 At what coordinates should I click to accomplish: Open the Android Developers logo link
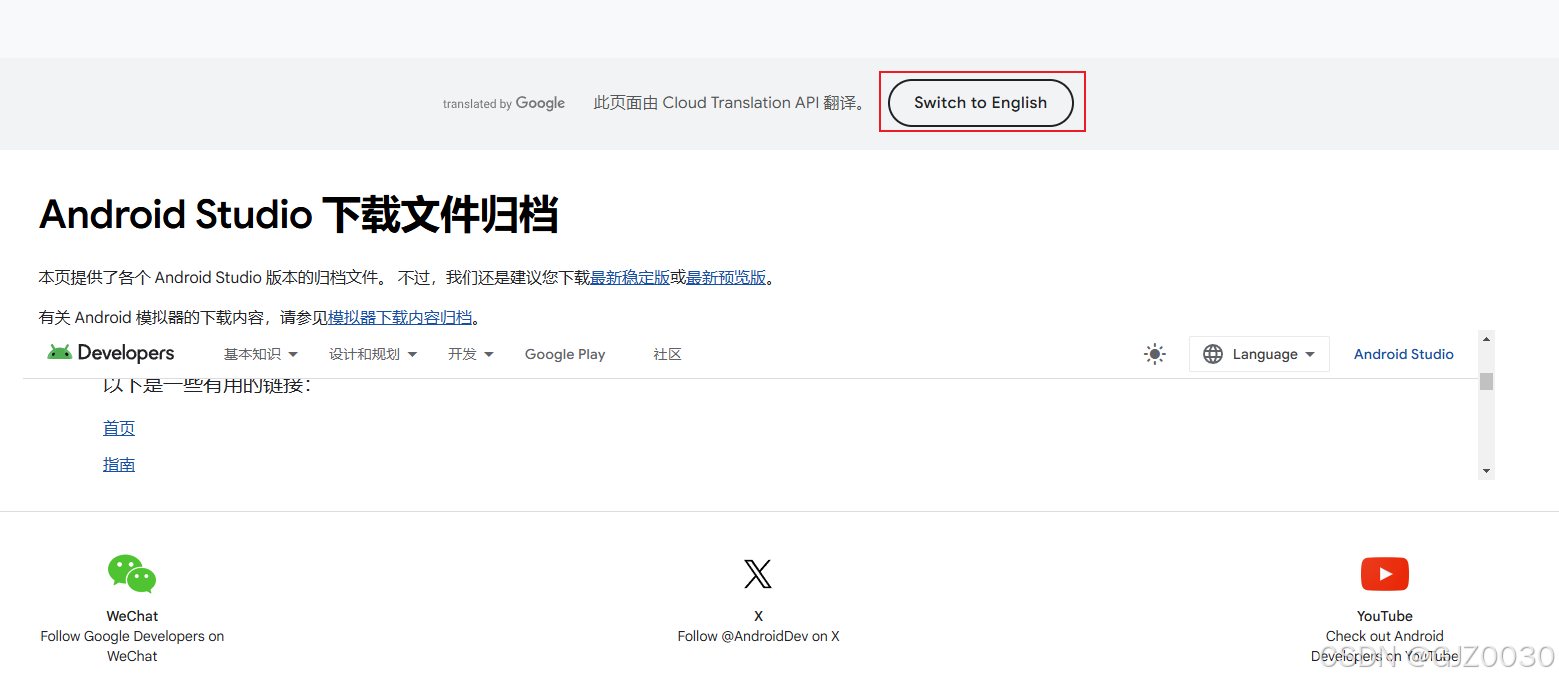tap(111, 353)
